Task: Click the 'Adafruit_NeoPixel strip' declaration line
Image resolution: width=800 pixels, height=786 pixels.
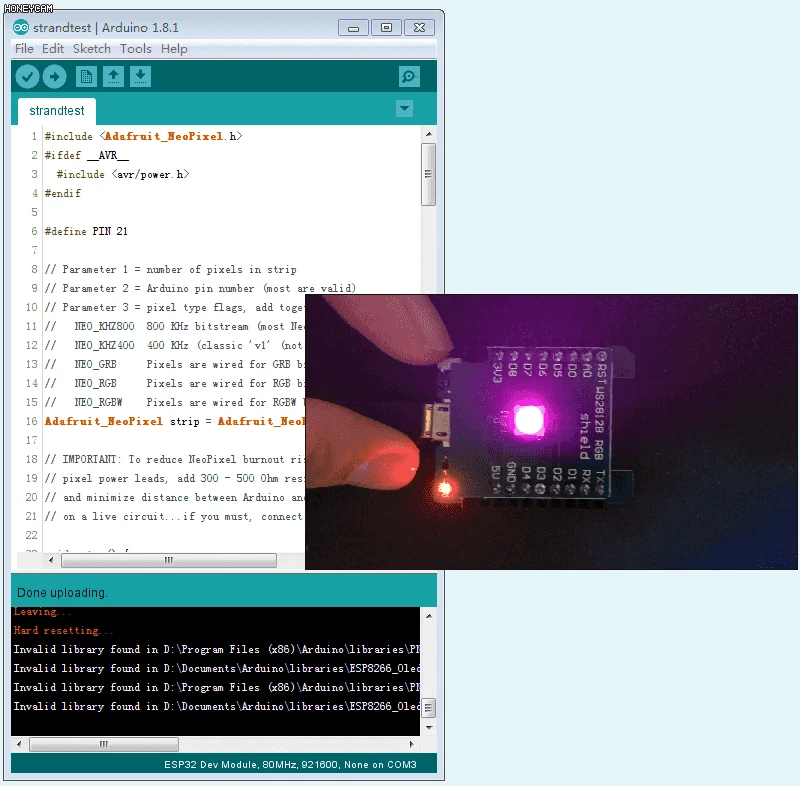Action: click(174, 421)
